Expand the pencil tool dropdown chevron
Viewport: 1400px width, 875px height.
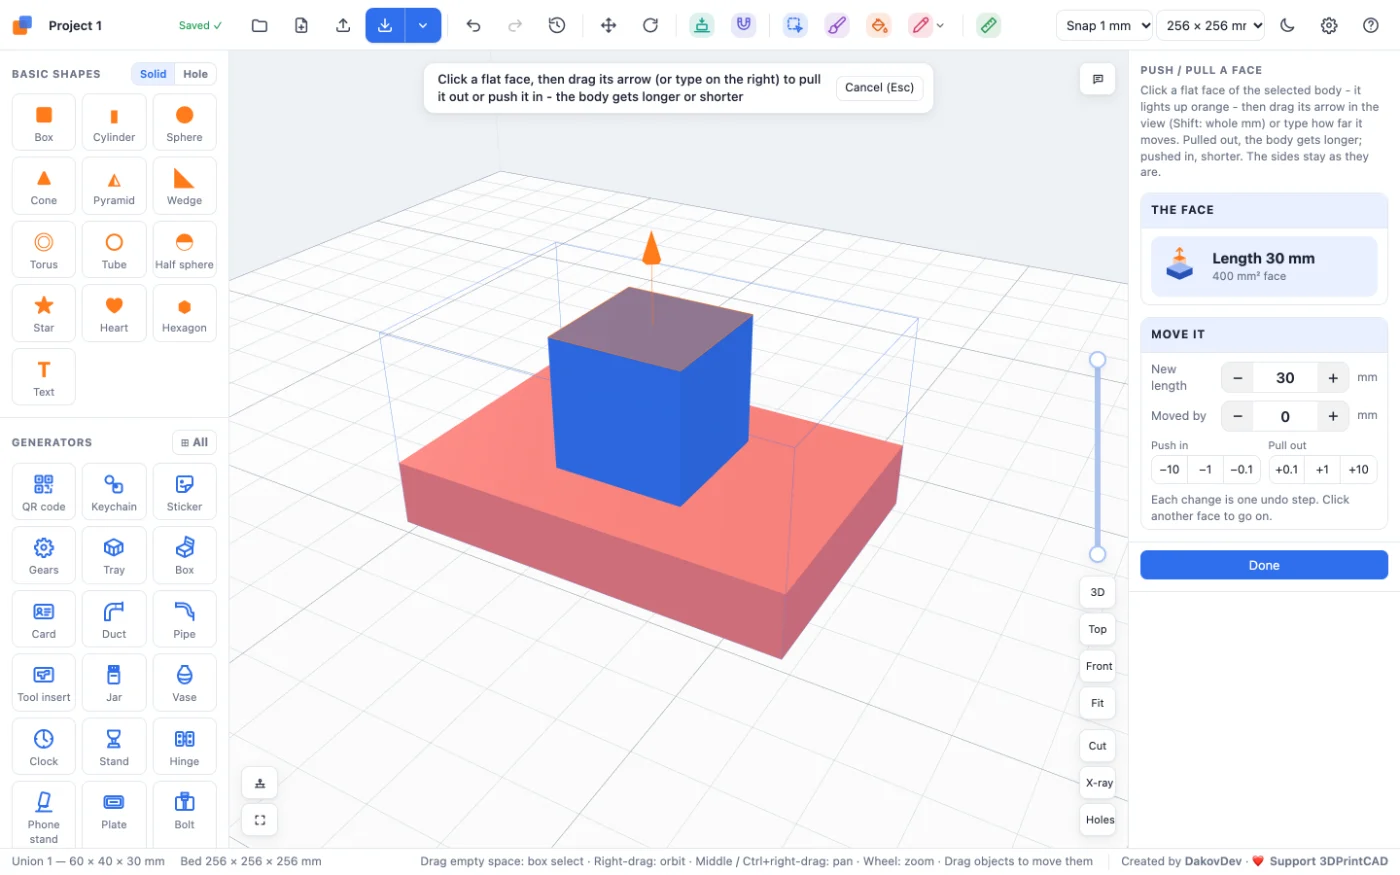pyautogui.click(x=940, y=26)
